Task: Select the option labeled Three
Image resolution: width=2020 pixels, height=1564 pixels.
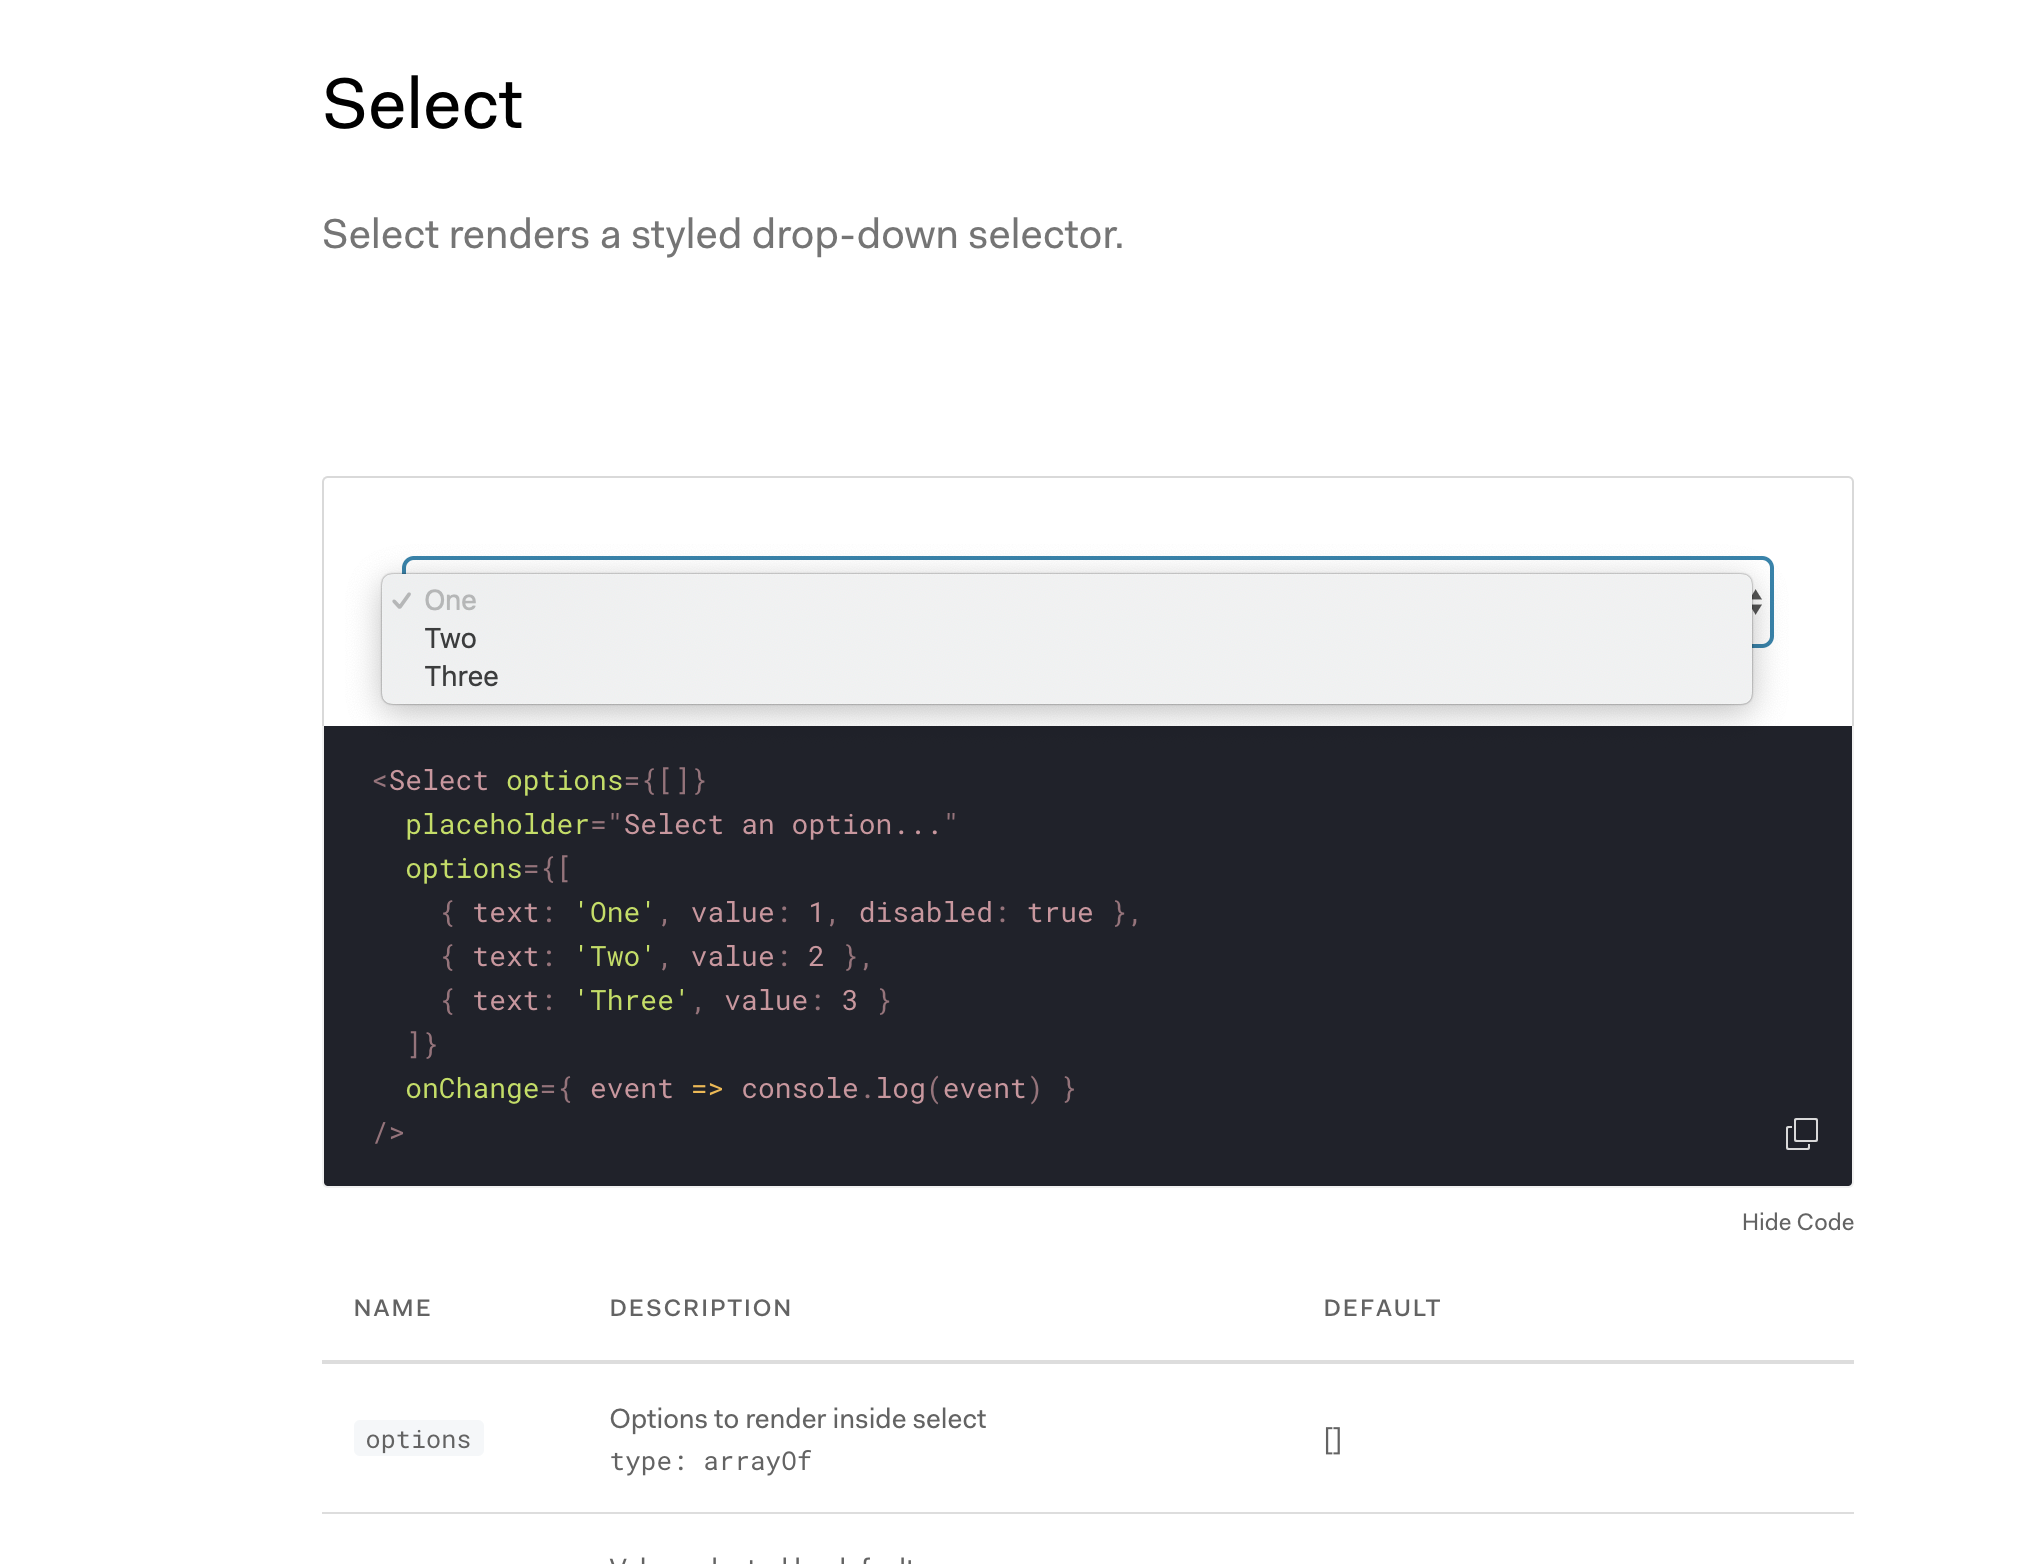Action: [461, 676]
